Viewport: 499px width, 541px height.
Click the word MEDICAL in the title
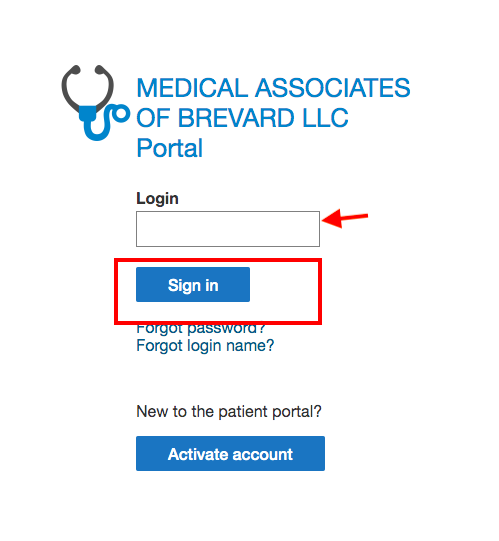[192, 88]
